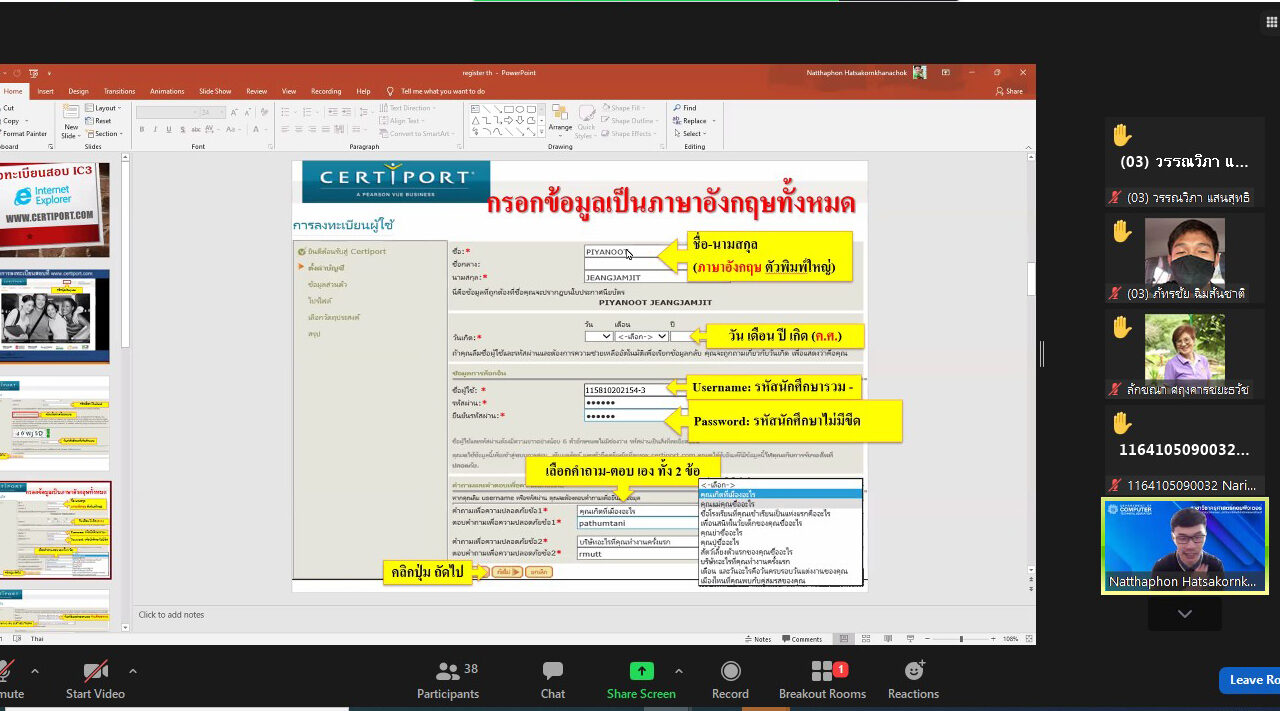Click the Share button in PowerPoint

click(x=1009, y=91)
